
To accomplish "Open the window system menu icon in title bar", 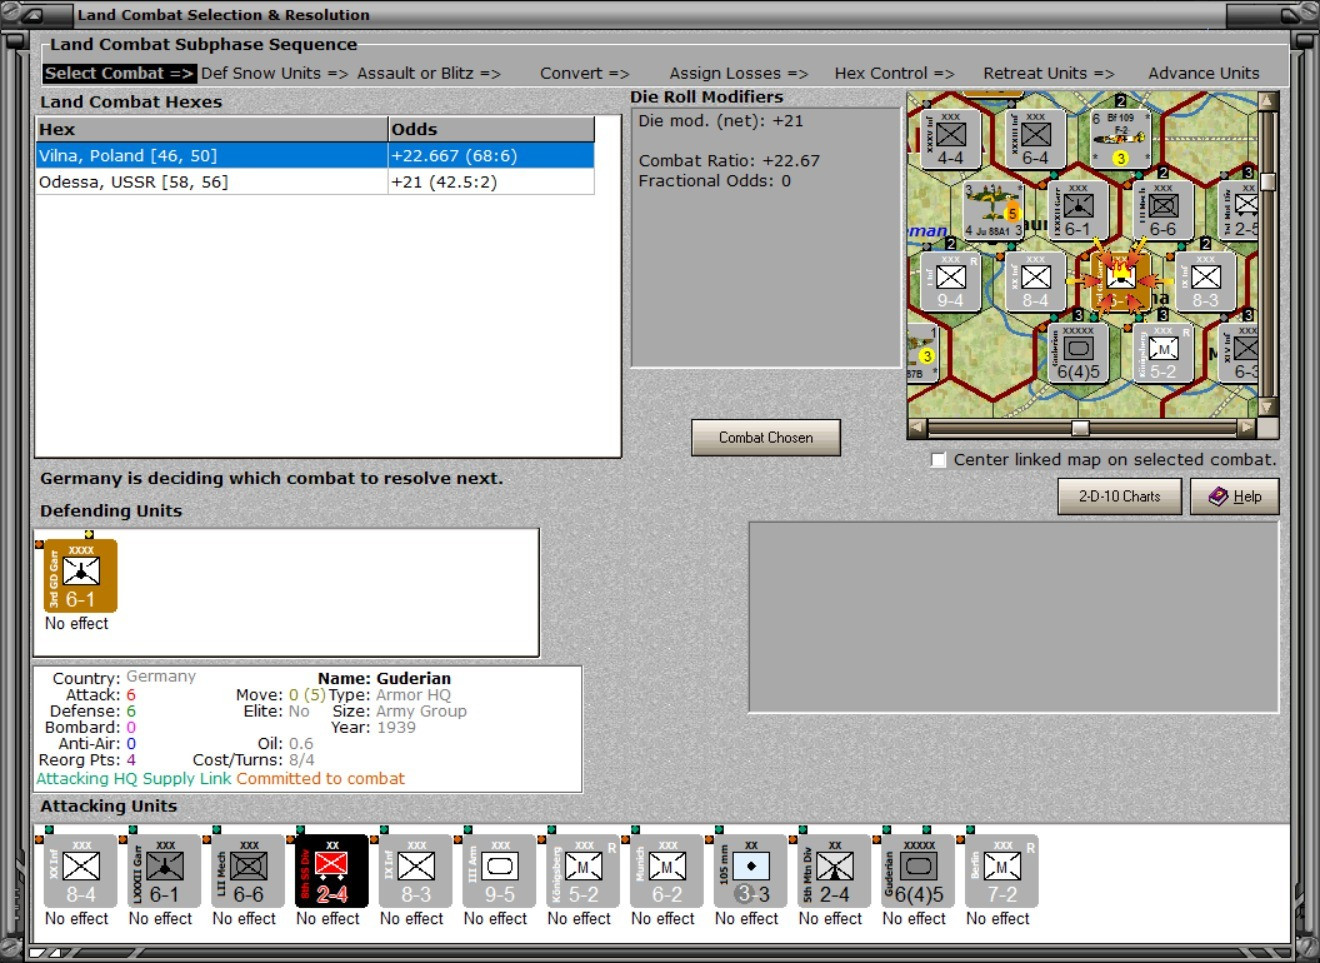I will point(32,15).
